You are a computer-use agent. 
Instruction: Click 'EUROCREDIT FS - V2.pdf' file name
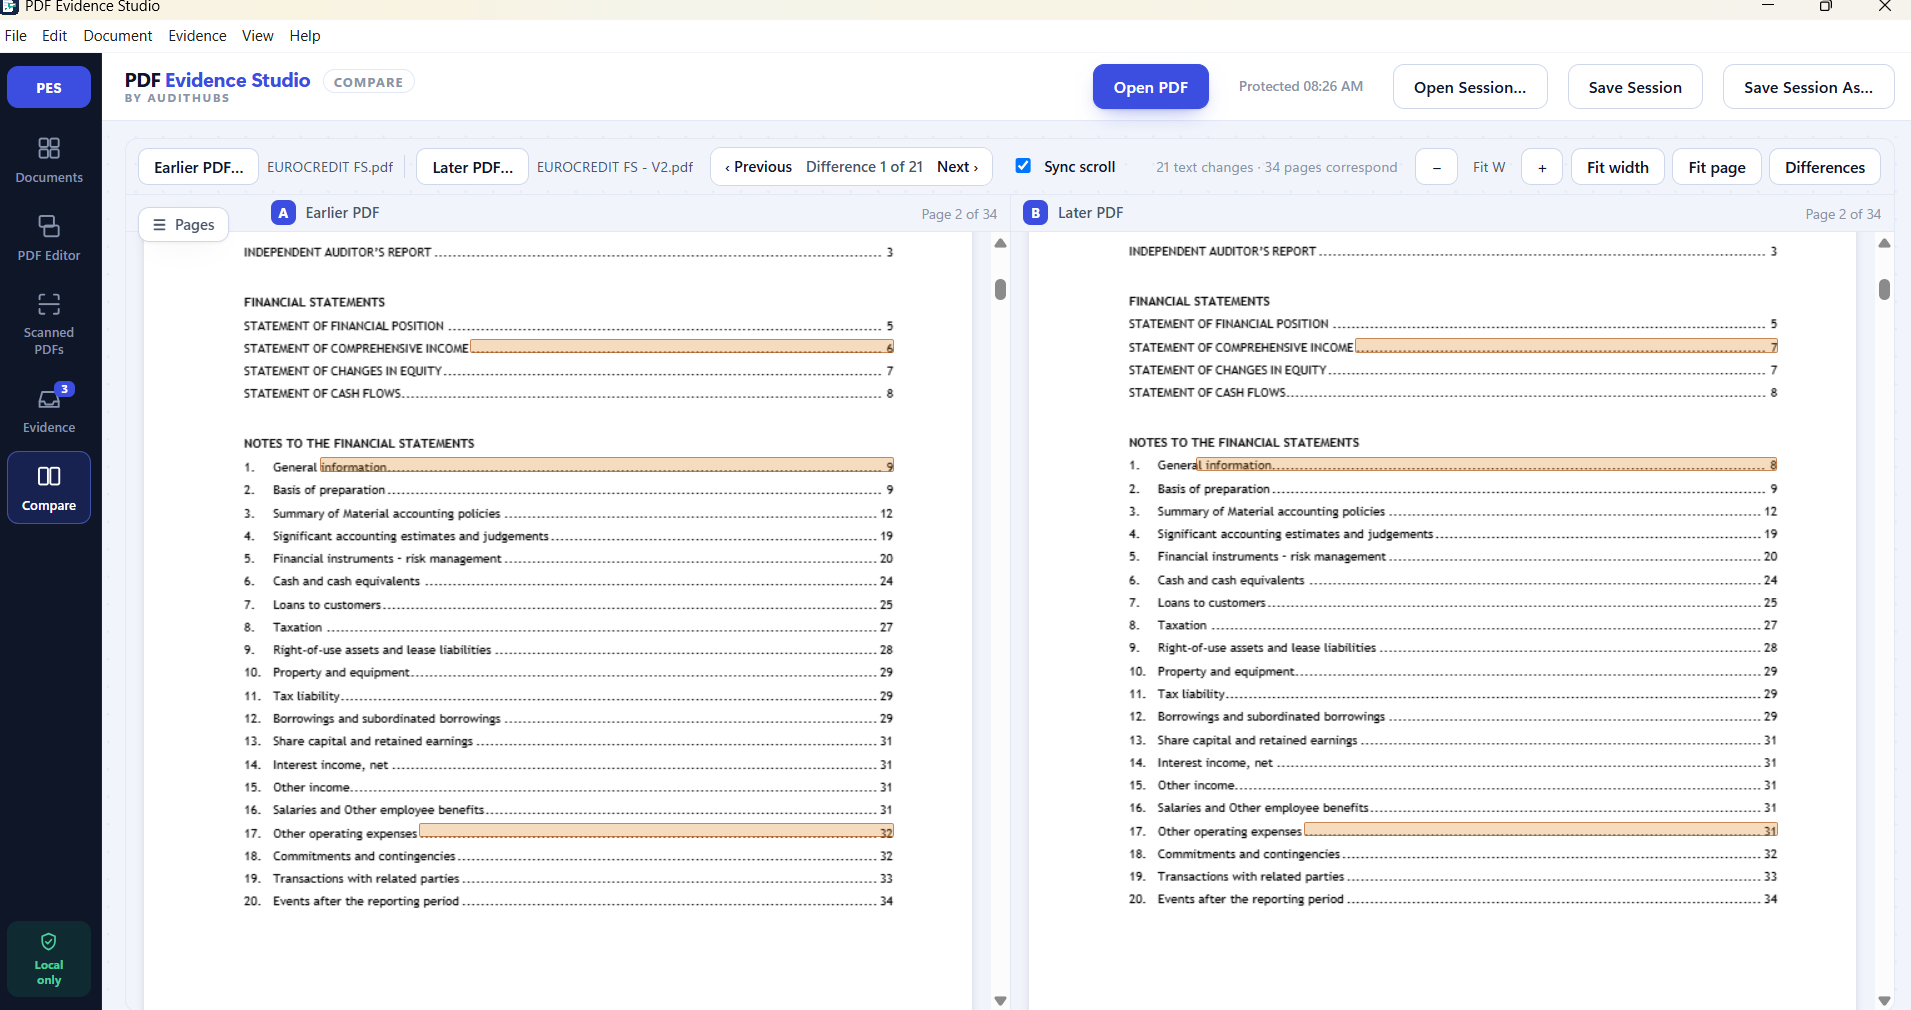615,167
